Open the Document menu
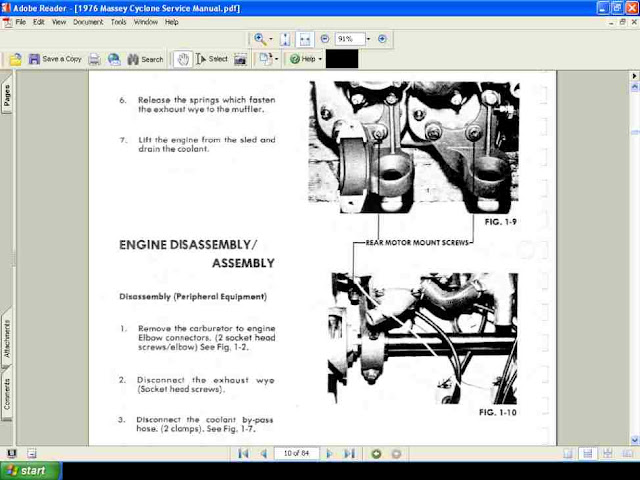Viewport: 640px width, 480px height. click(88, 22)
